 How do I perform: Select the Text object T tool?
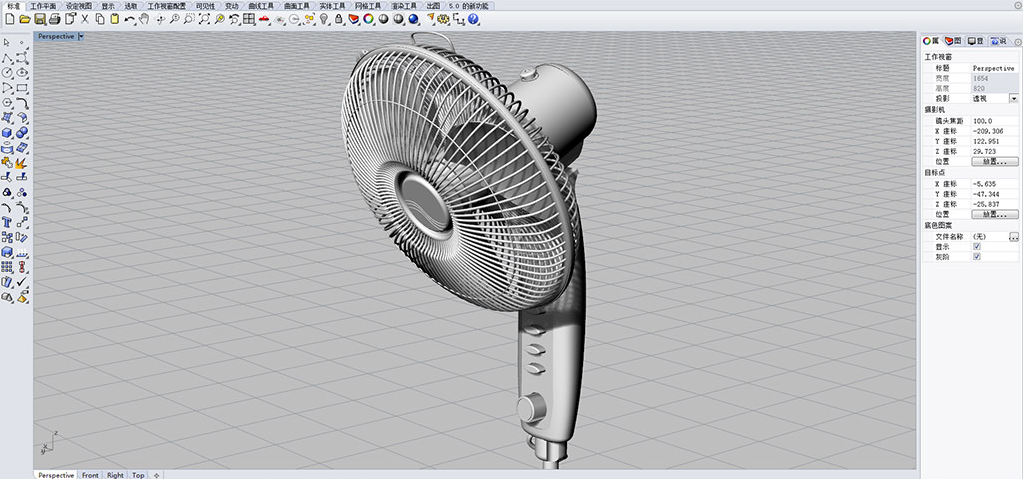click(7, 222)
